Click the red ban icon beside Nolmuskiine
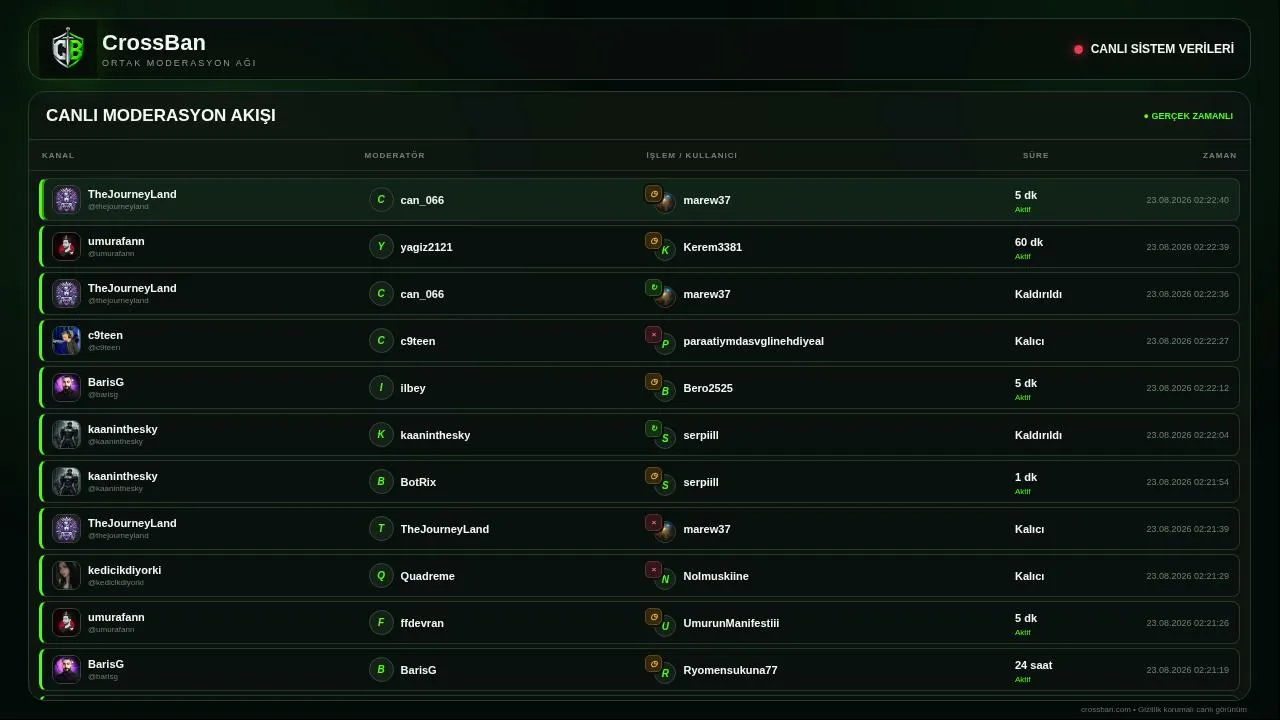Viewport: 1280px width, 720px height. [x=653, y=570]
